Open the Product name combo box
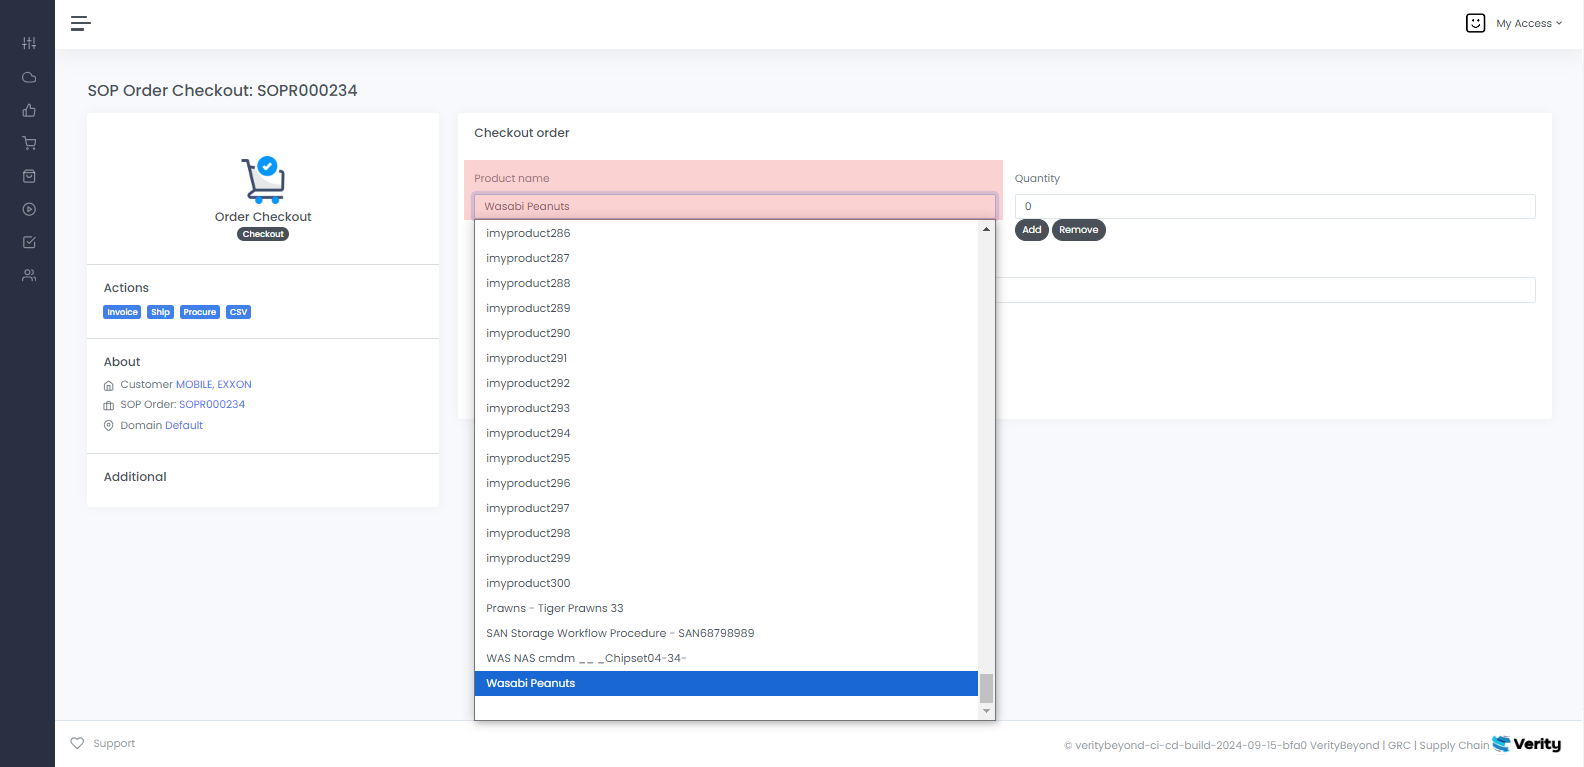 pyautogui.click(x=735, y=206)
